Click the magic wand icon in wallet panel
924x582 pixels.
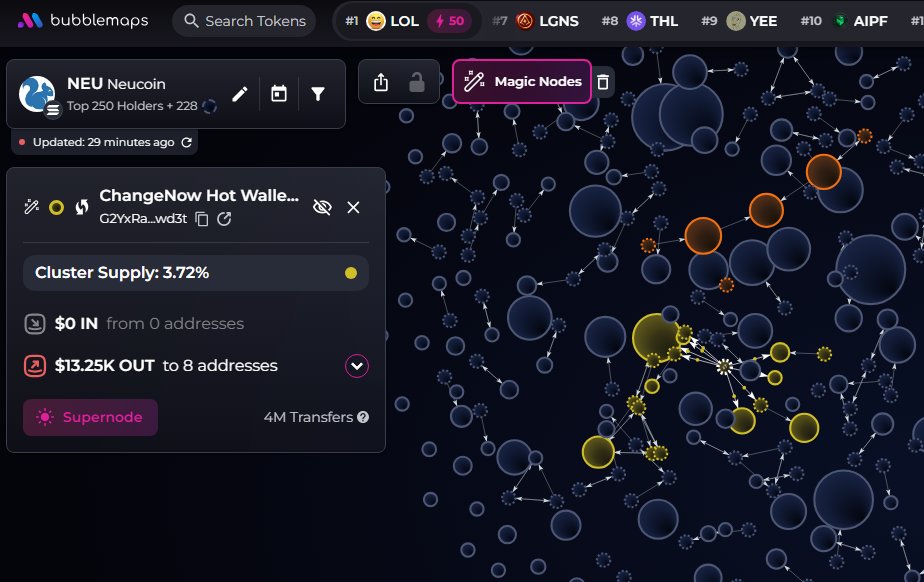31,207
